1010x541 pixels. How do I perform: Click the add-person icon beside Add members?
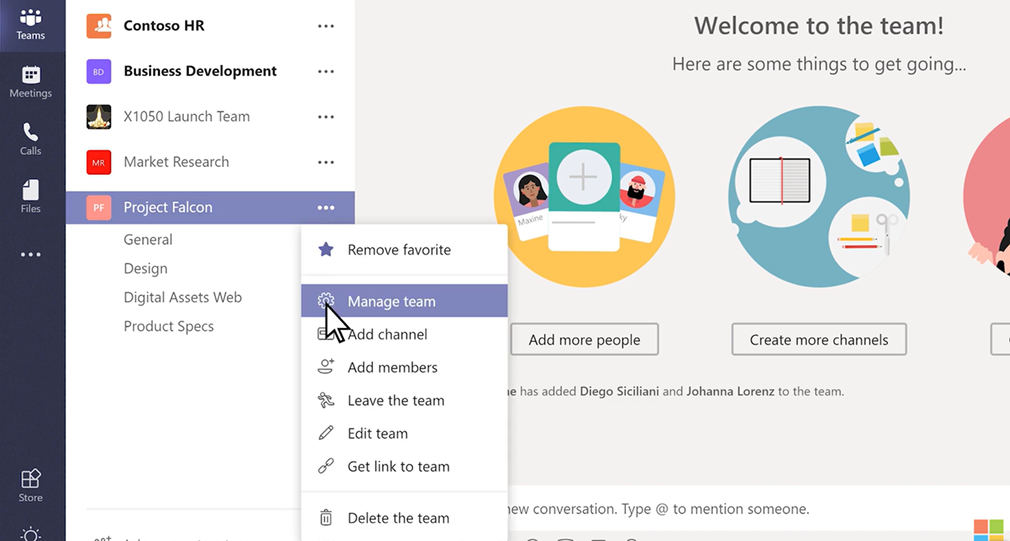click(326, 367)
